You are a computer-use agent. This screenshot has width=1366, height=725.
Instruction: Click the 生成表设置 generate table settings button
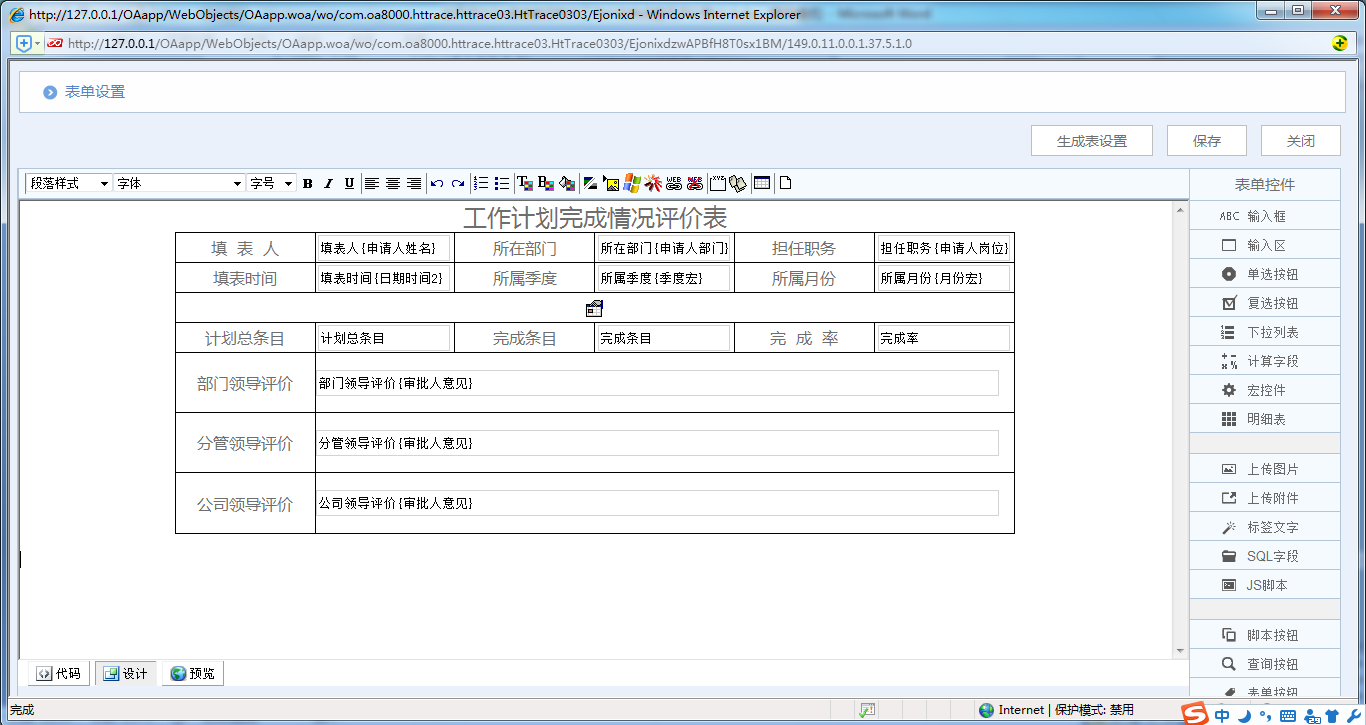click(x=1091, y=140)
